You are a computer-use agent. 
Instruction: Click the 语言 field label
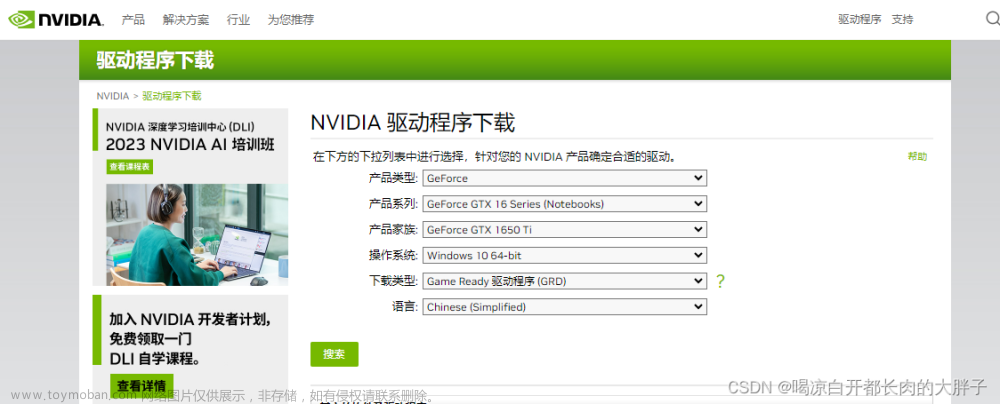pyautogui.click(x=405, y=307)
